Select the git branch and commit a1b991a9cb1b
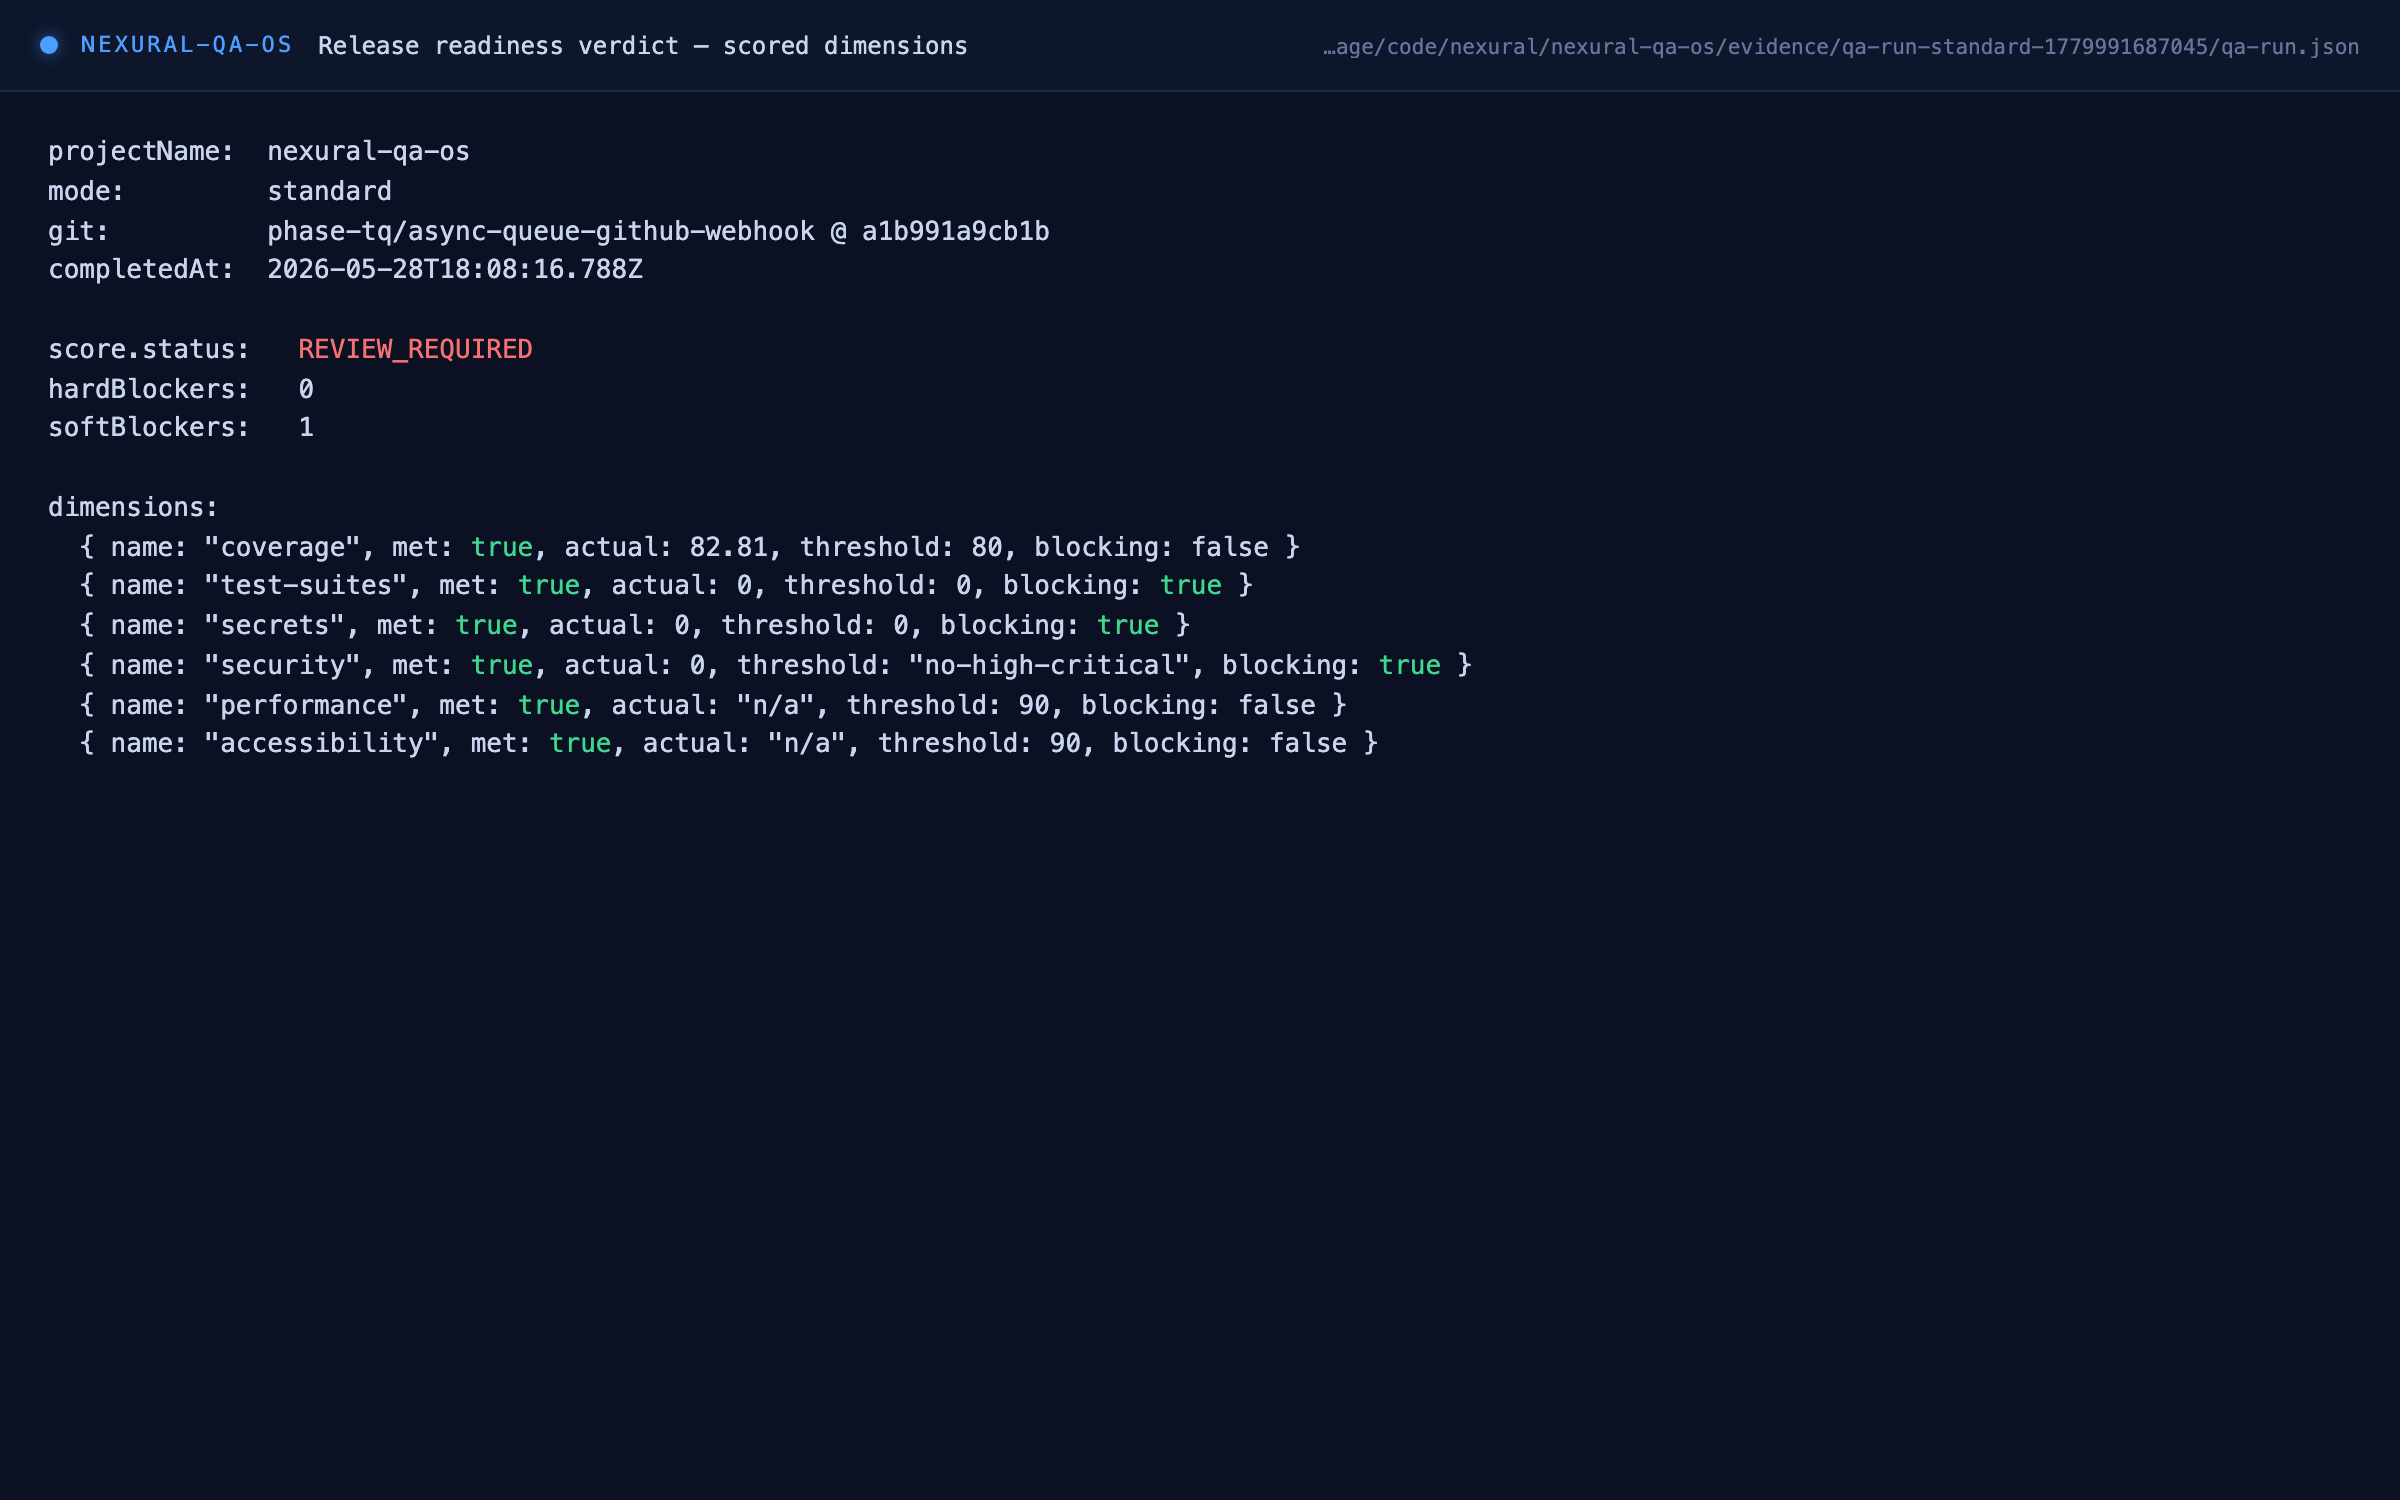This screenshot has width=2400, height=1500. click(658, 231)
